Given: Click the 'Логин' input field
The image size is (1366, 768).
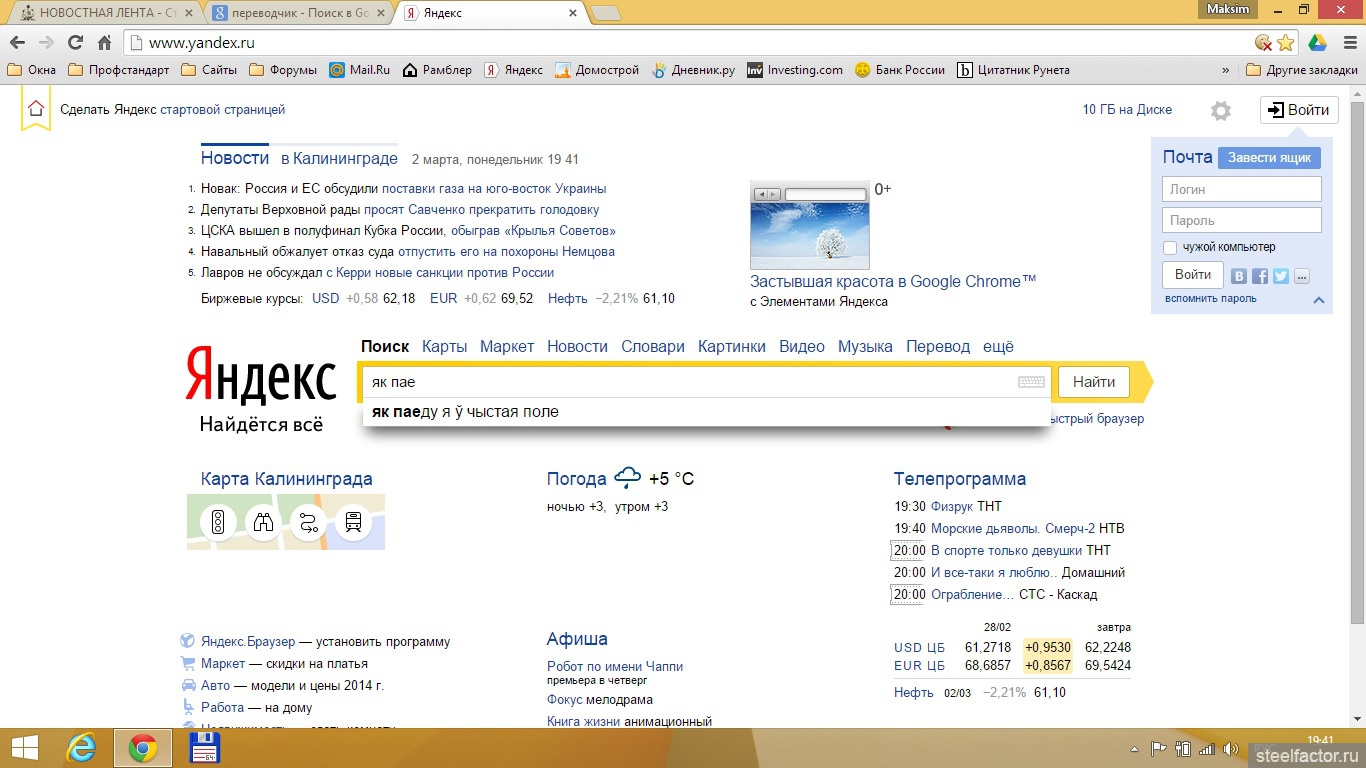Looking at the screenshot, I should 1241,189.
